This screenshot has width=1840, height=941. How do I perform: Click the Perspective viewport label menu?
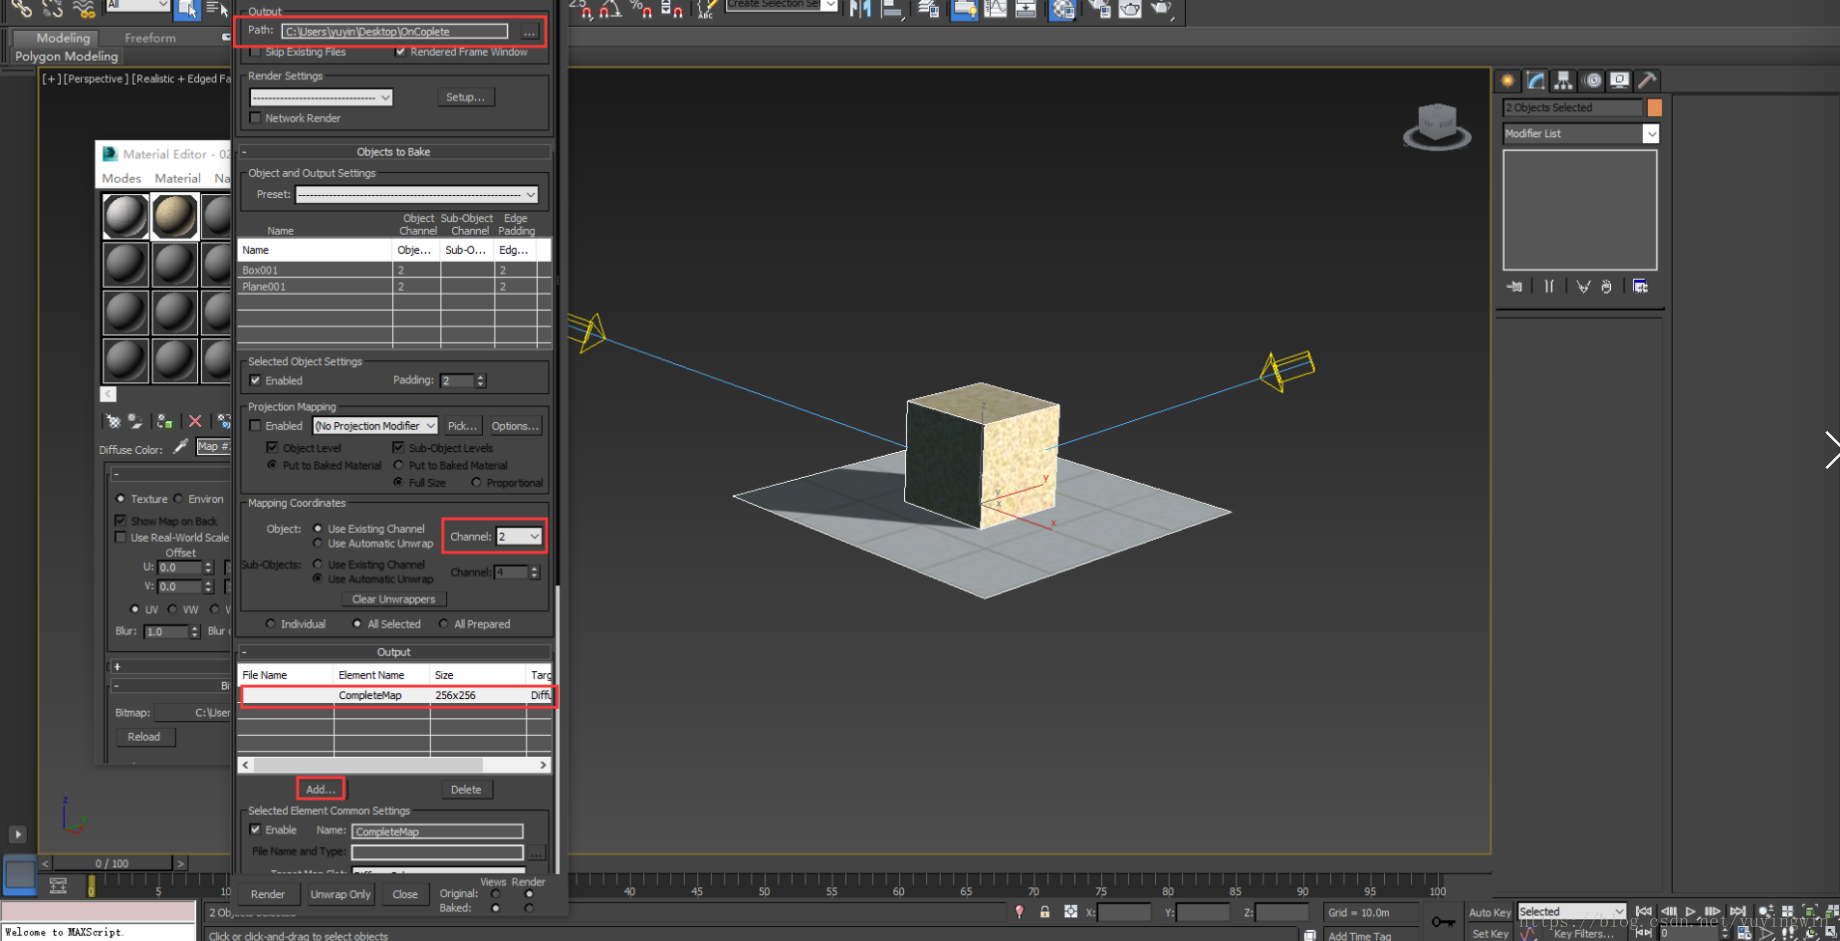(95, 79)
